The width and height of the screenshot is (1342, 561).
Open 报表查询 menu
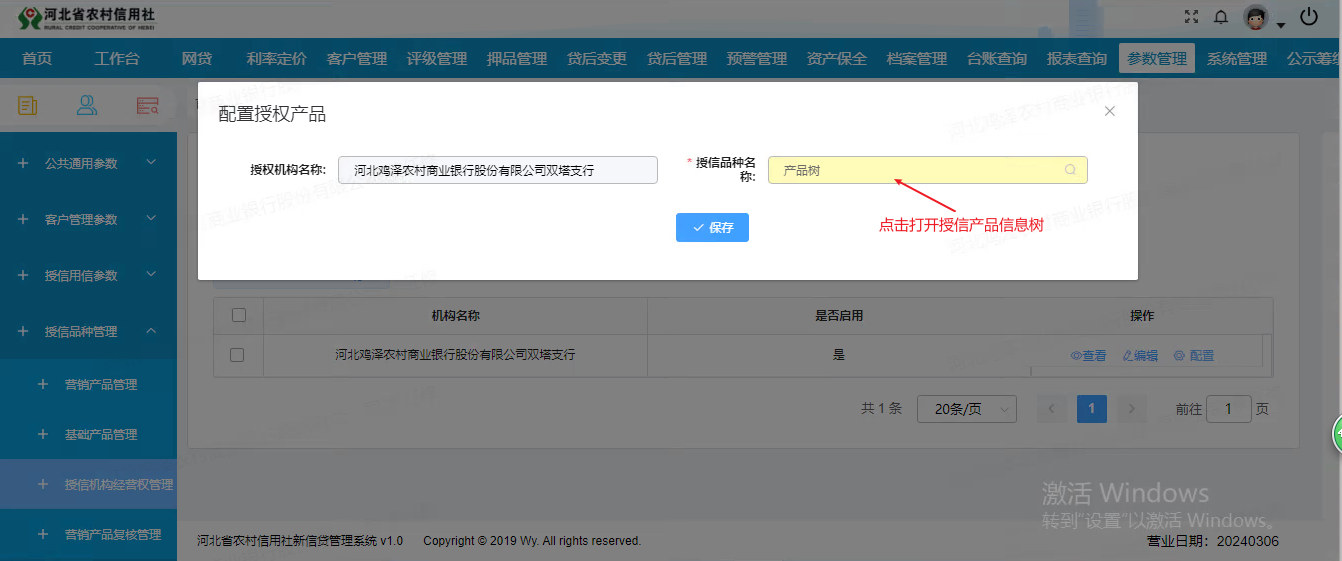point(1077,58)
